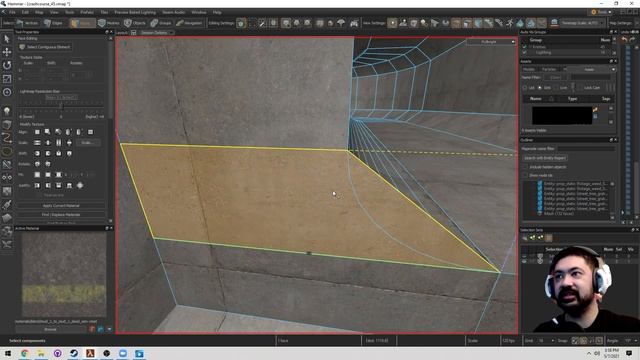Click Find / Replace Material button
This screenshot has width=640, height=360.
61,215
